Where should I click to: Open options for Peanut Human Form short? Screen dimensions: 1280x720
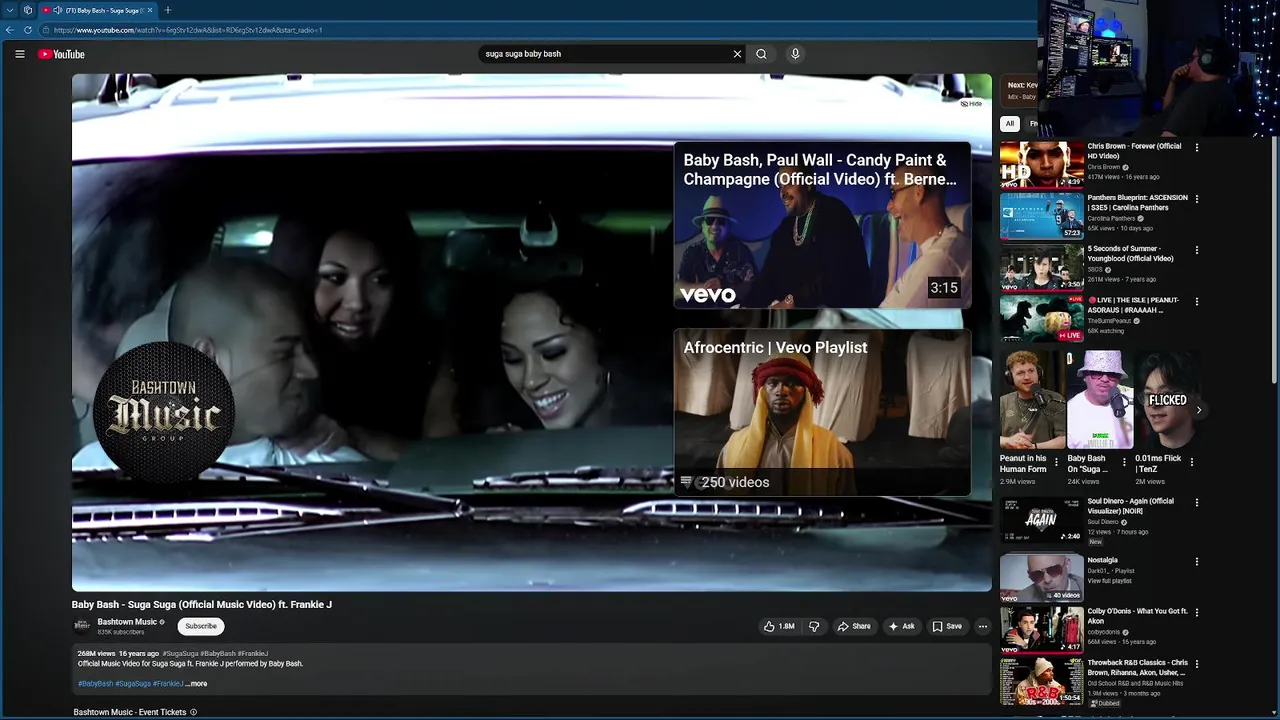click(1056, 462)
